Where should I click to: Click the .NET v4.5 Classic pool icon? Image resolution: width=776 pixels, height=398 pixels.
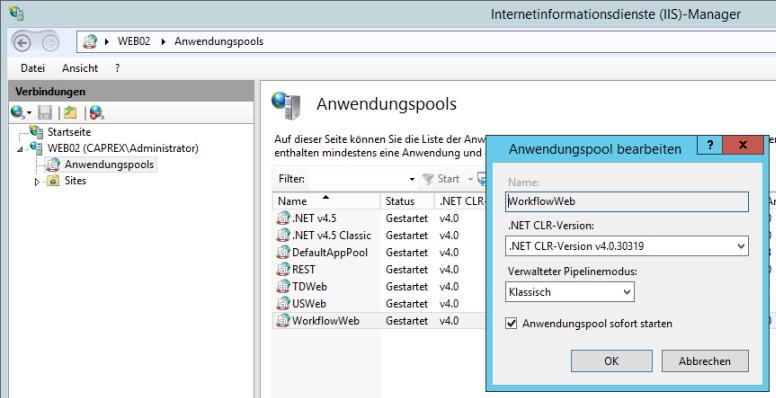point(283,235)
